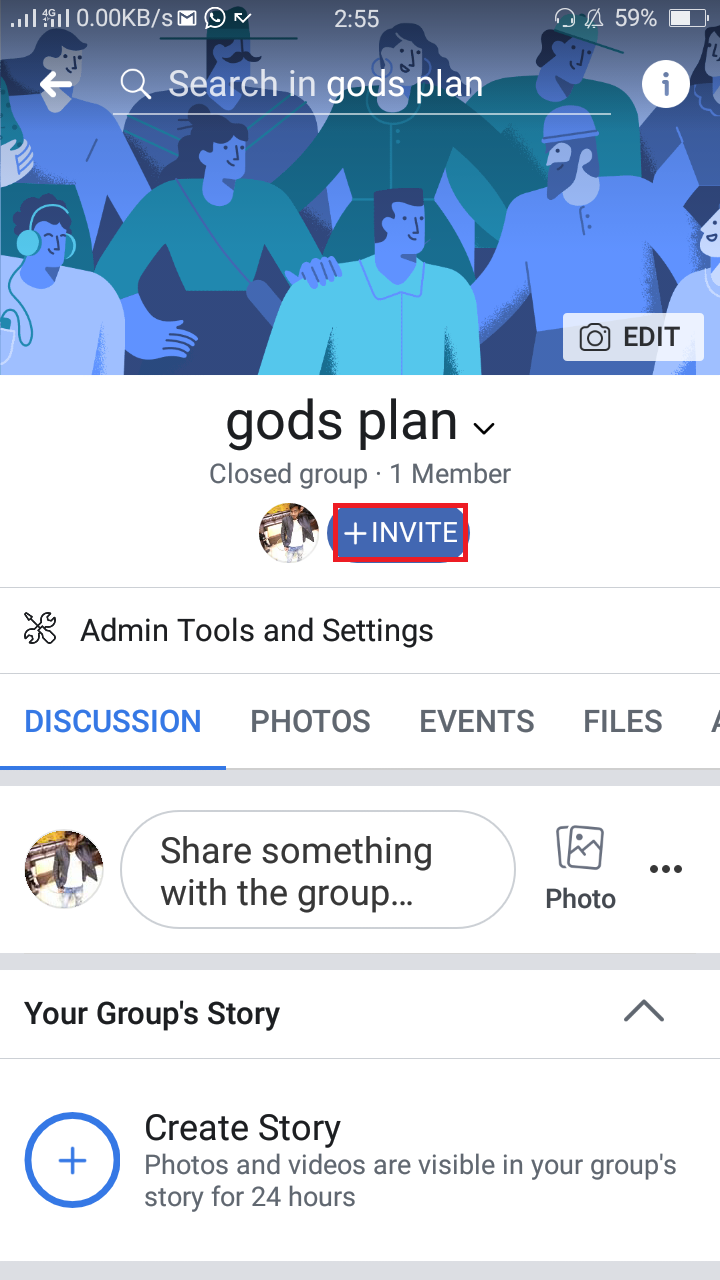Switch to the EVENTS tab
Viewport: 720px width, 1280px height.
point(477,721)
